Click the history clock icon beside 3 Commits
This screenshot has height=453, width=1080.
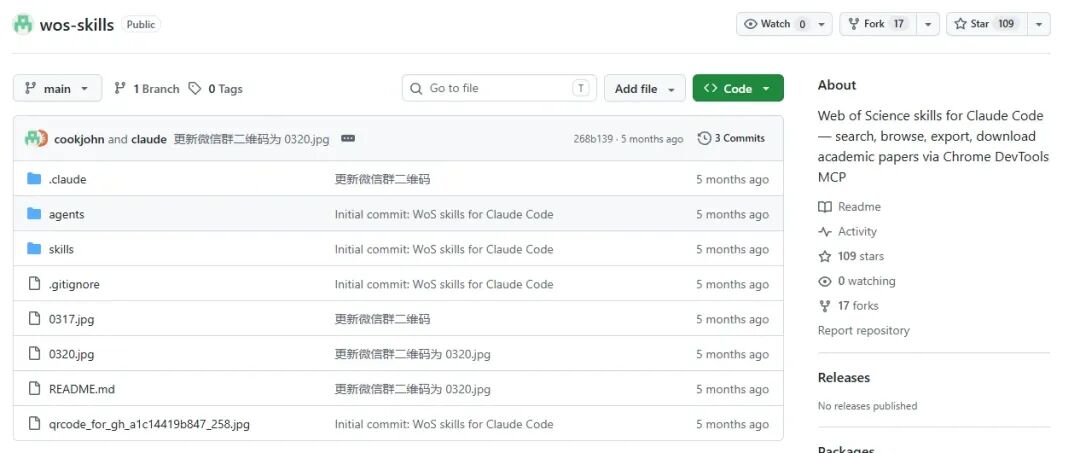tap(704, 138)
